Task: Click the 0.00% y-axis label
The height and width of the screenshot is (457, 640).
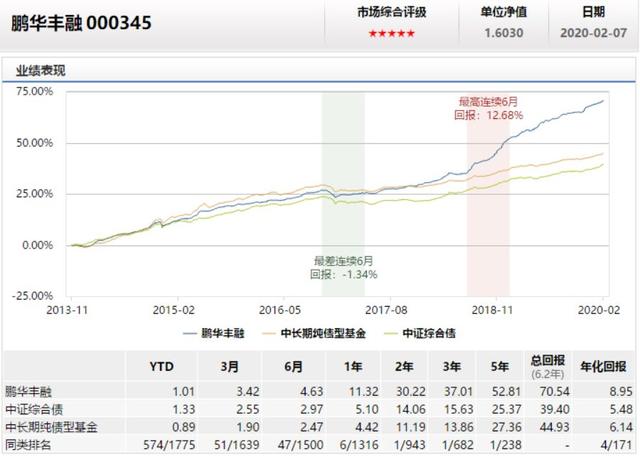Action: (38, 245)
